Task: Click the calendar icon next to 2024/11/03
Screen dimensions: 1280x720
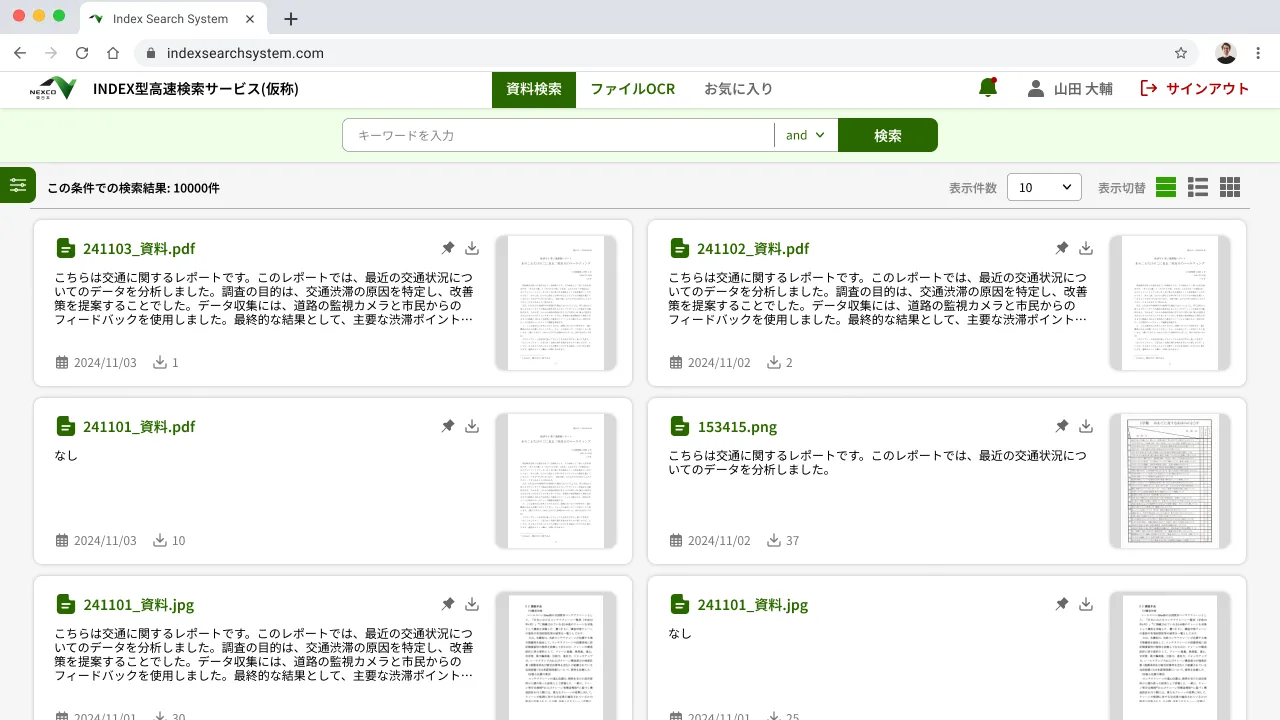Action: (x=60, y=362)
